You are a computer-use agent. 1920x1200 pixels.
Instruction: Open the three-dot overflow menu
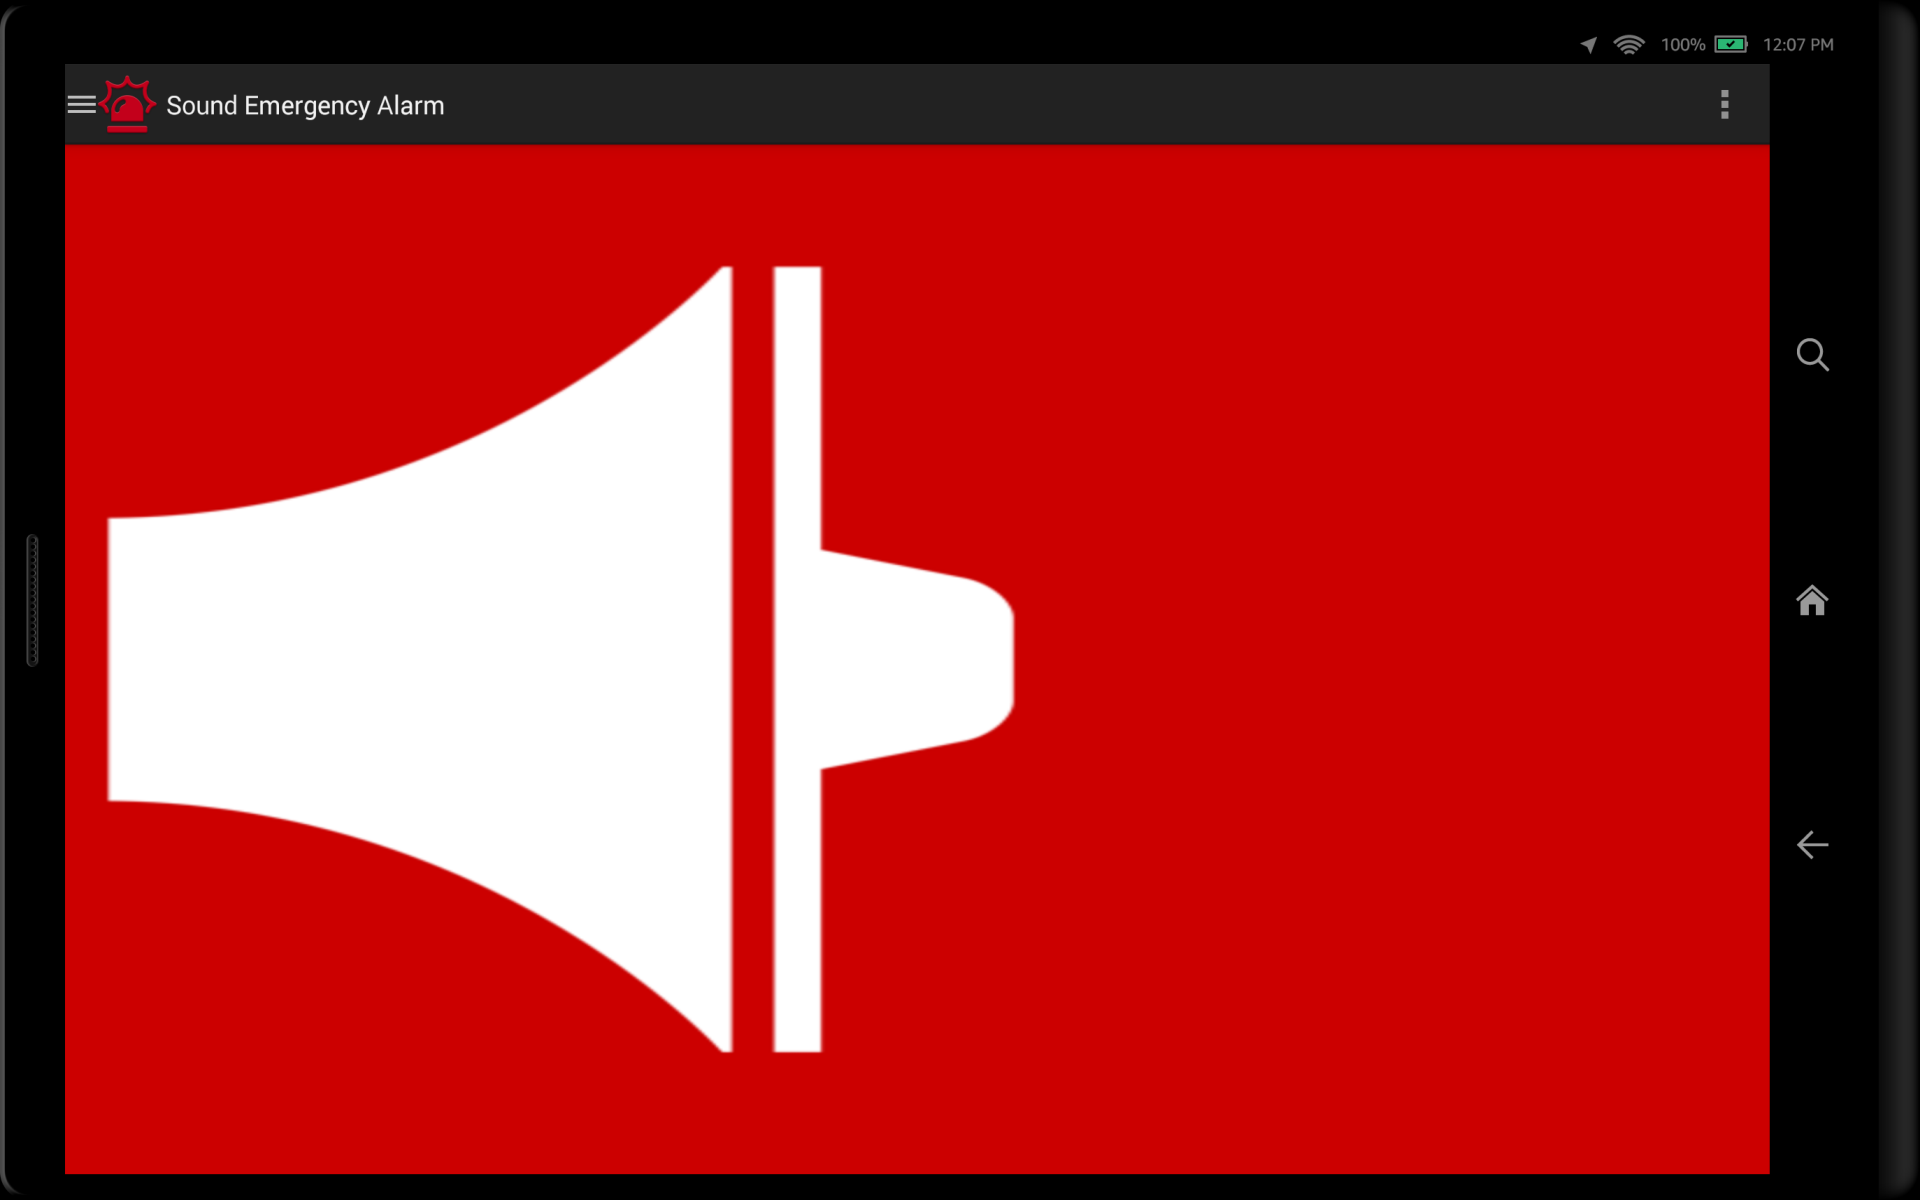(1724, 105)
